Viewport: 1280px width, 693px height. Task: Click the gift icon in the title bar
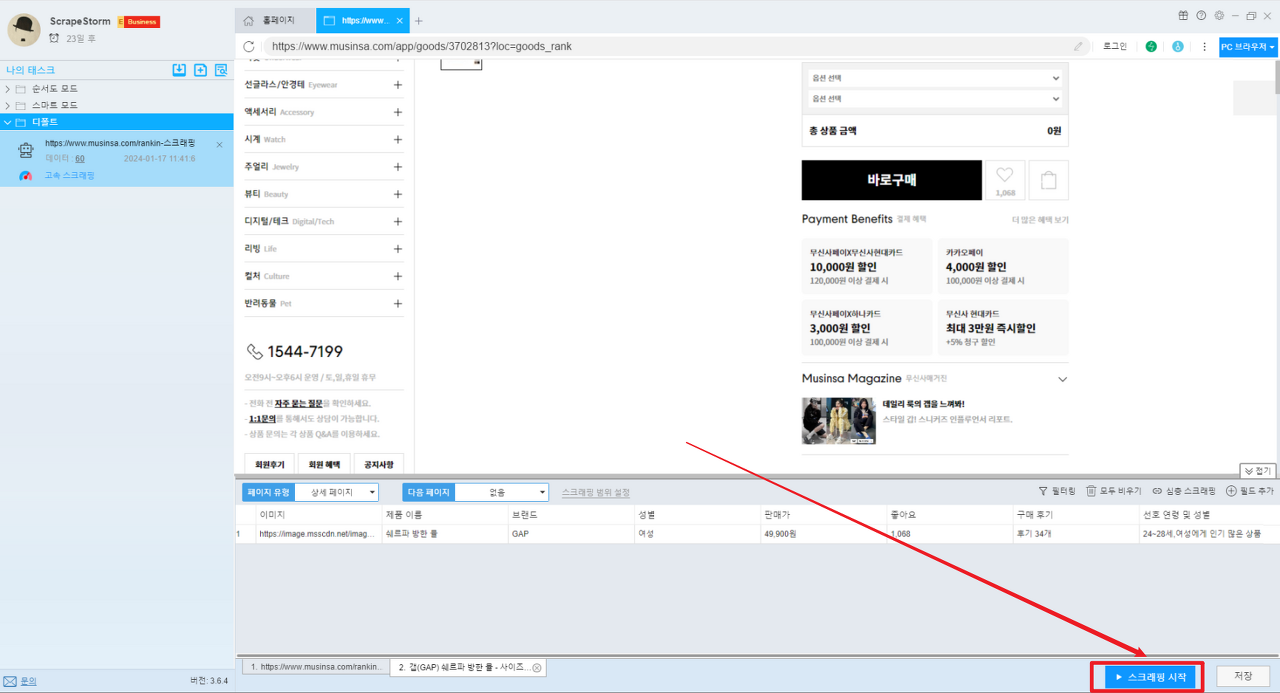coord(1183,15)
